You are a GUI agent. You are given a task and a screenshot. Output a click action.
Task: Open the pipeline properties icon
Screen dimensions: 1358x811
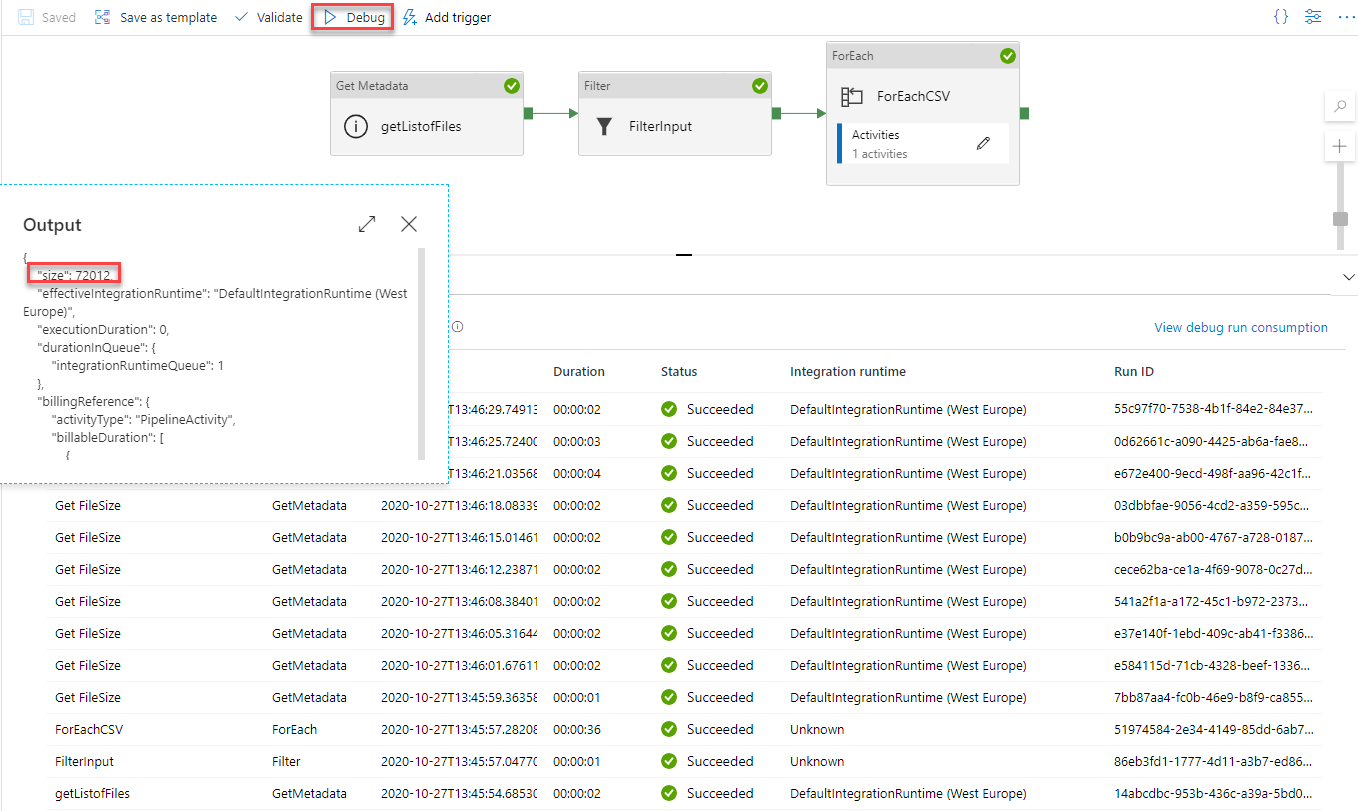point(1313,17)
